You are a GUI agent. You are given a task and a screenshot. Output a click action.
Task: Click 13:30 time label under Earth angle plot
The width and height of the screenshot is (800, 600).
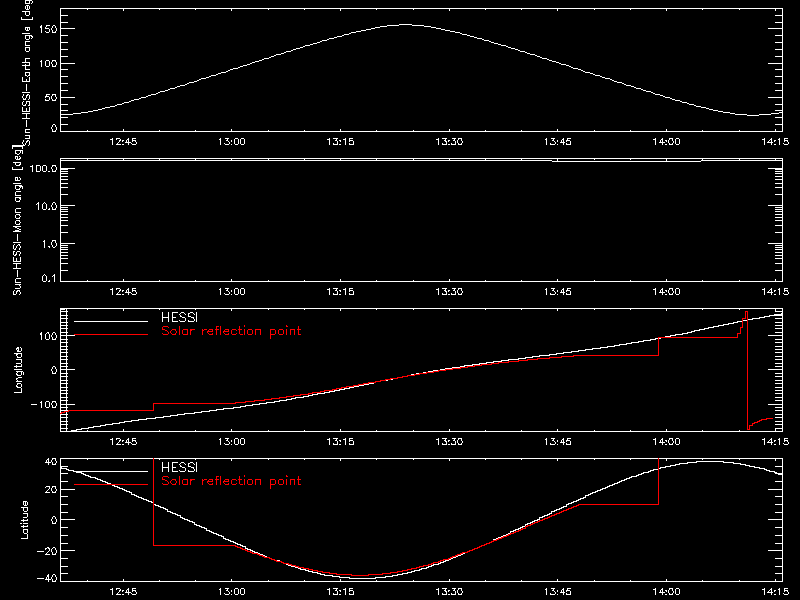(449, 142)
